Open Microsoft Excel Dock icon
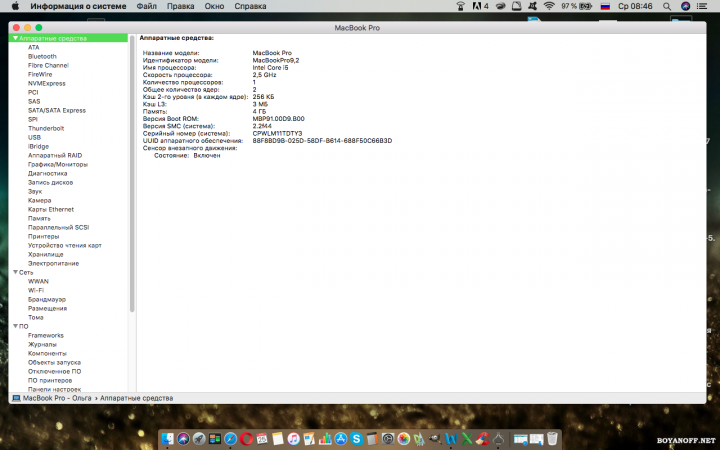This screenshot has height=450, width=720. point(467,439)
